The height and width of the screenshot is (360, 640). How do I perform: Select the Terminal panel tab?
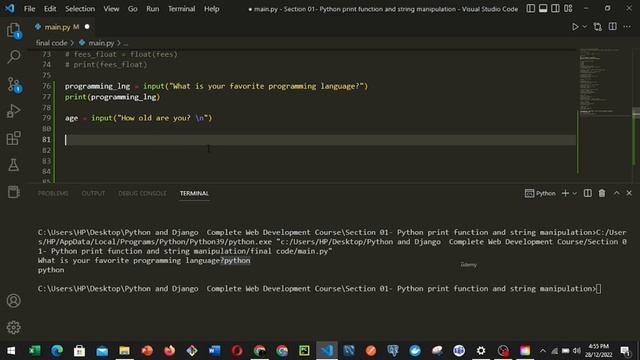coord(194,193)
